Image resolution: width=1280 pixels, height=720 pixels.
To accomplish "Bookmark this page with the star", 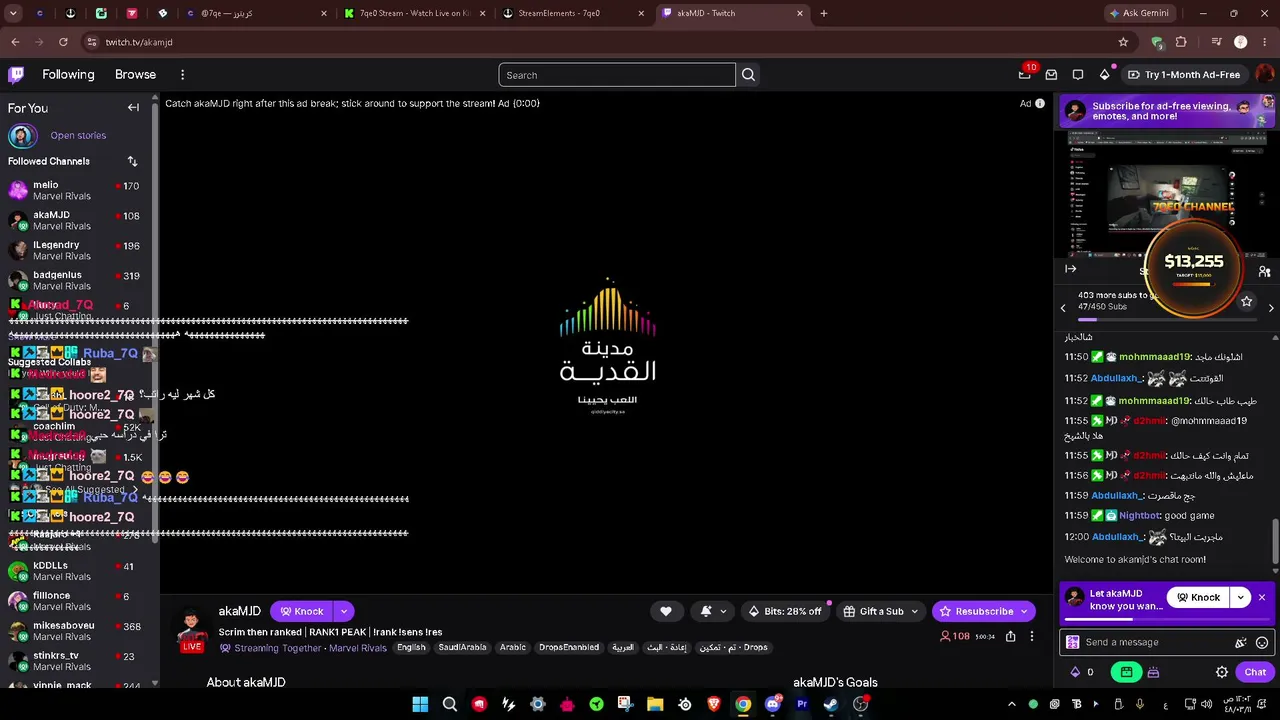I will click(x=1123, y=42).
